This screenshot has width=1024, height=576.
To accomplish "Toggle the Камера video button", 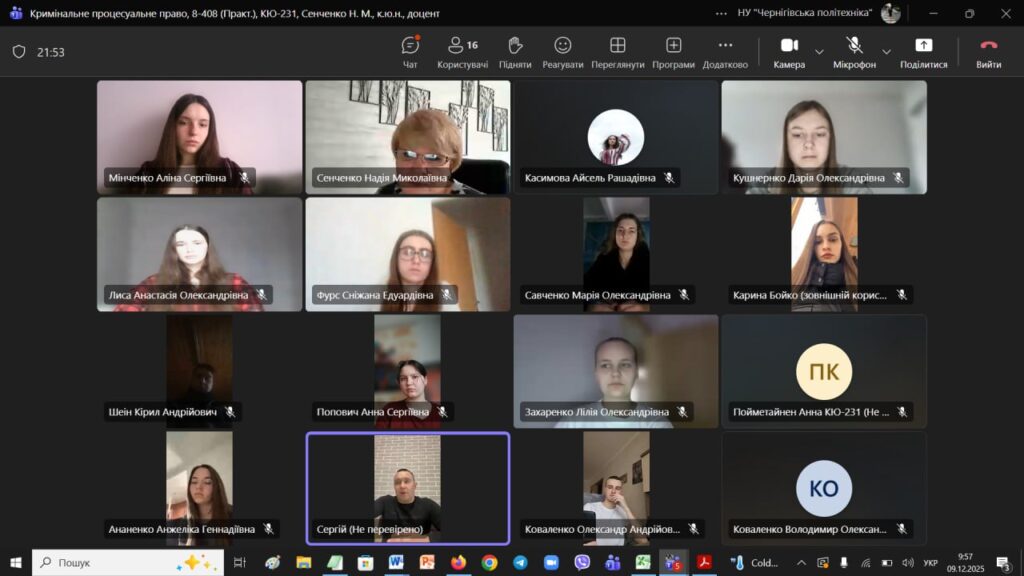I will point(788,52).
